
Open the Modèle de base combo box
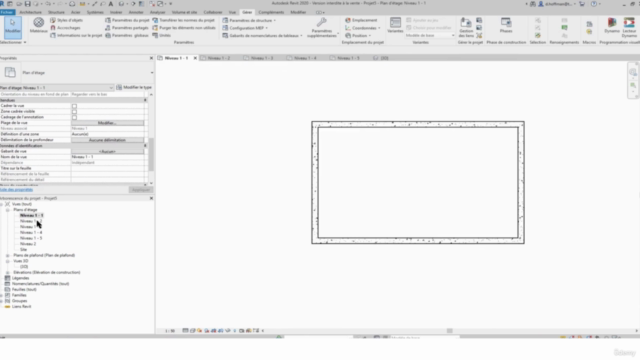(430, 36)
